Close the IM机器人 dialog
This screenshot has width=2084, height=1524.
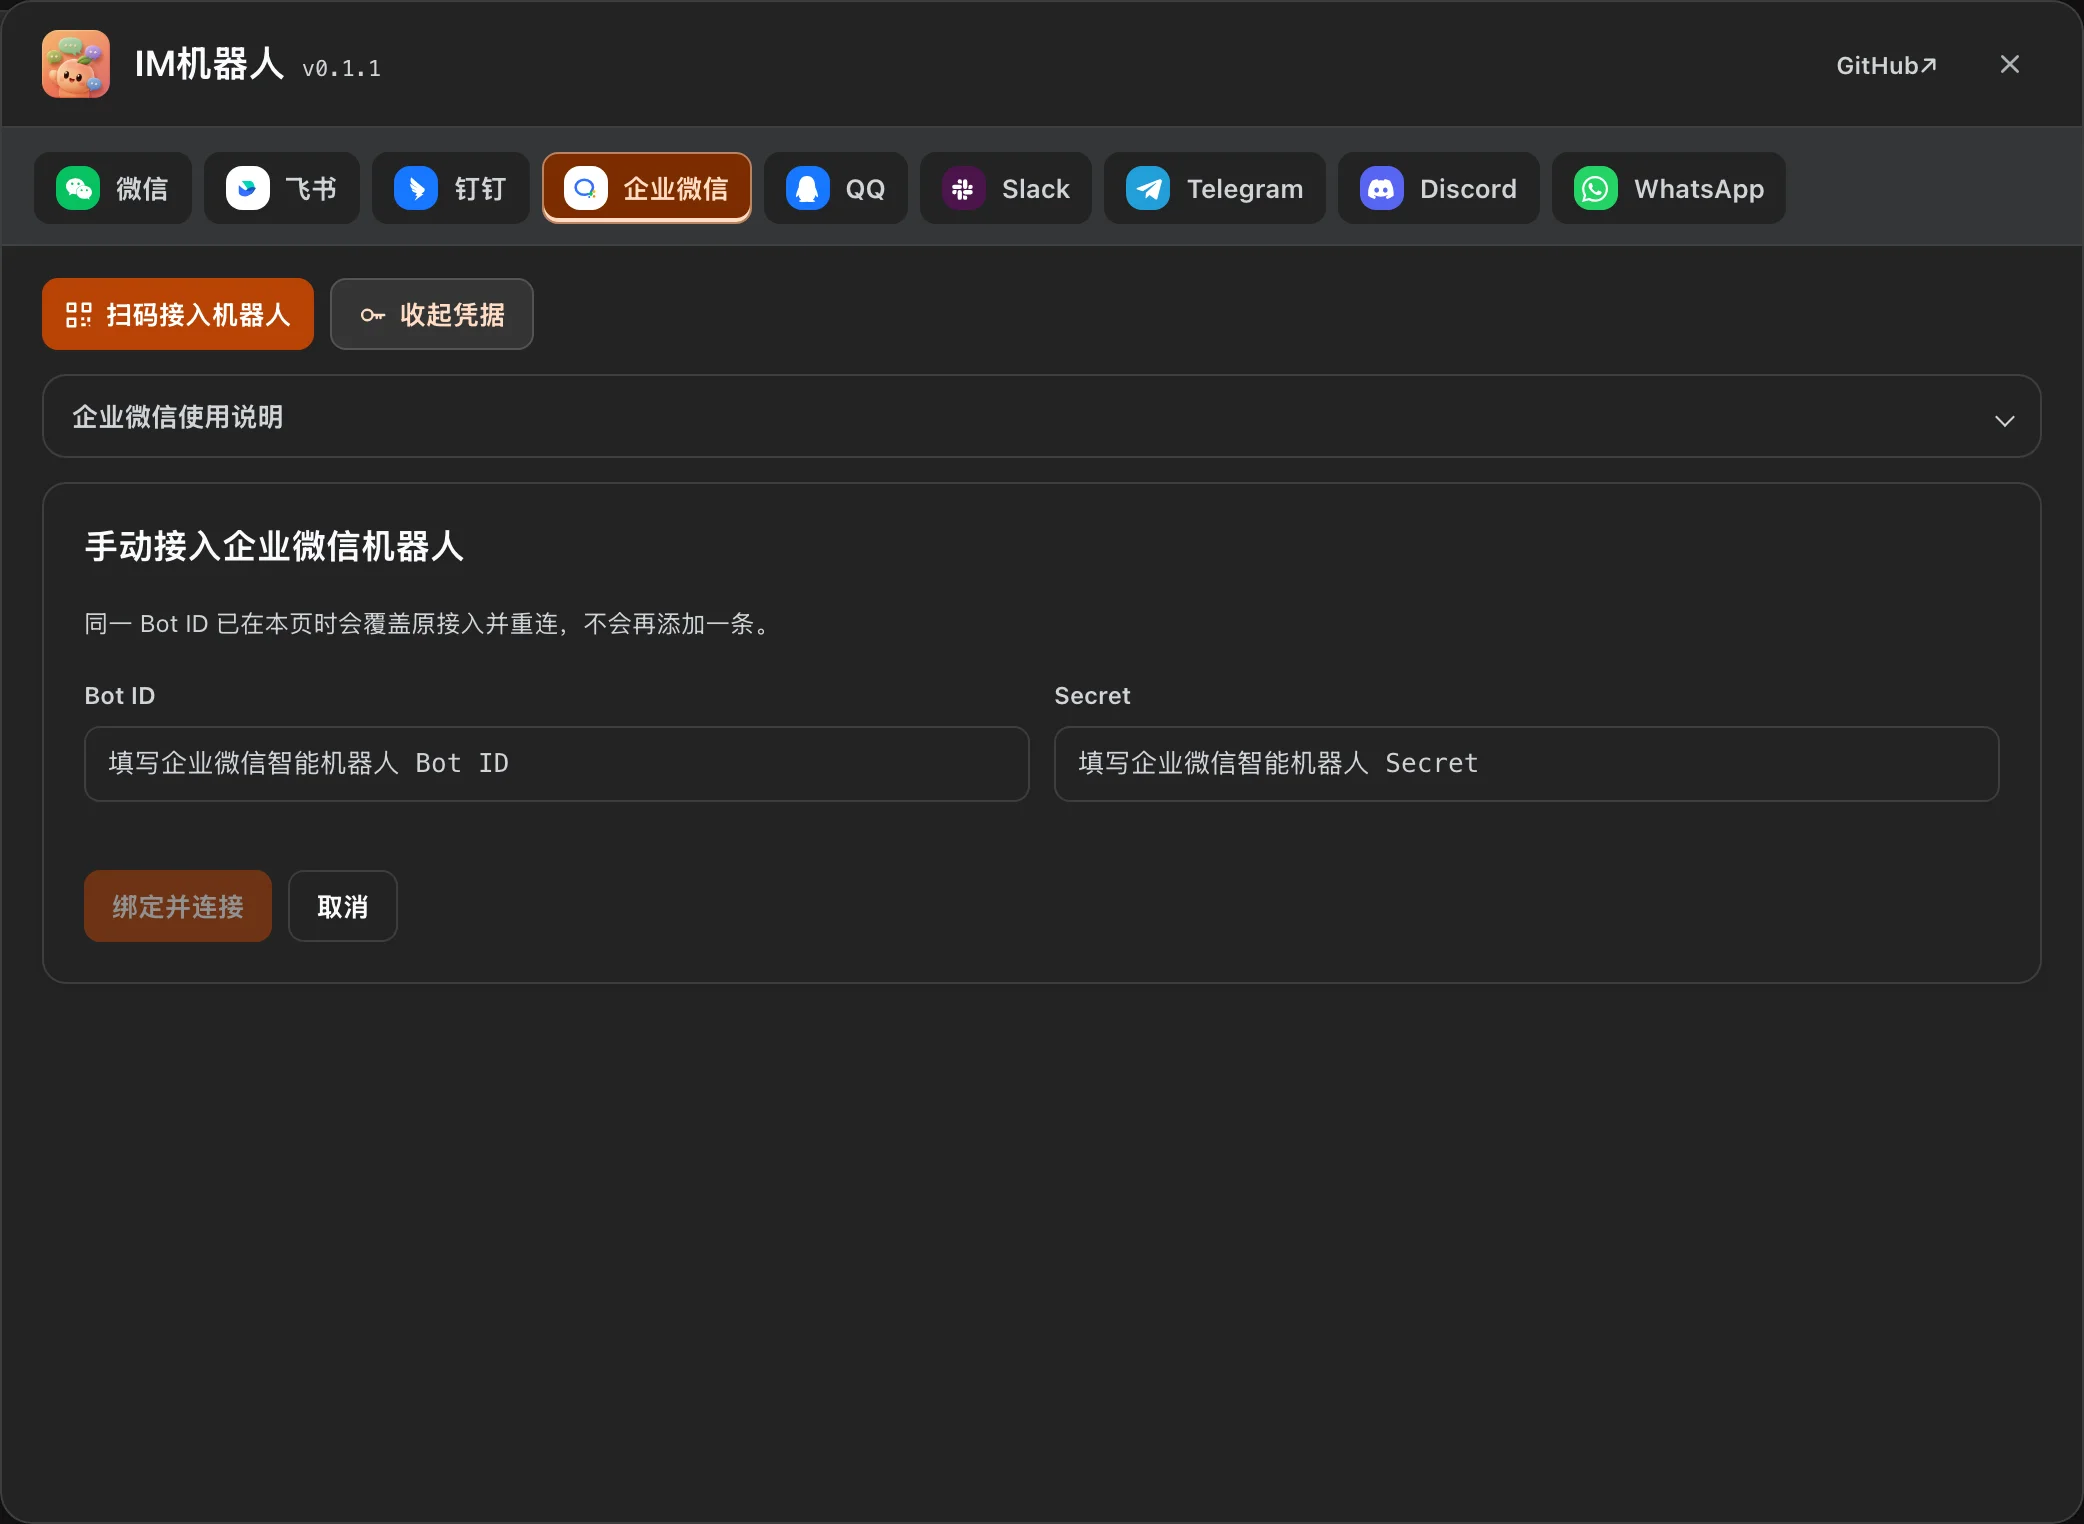pyautogui.click(x=2010, y=64)
